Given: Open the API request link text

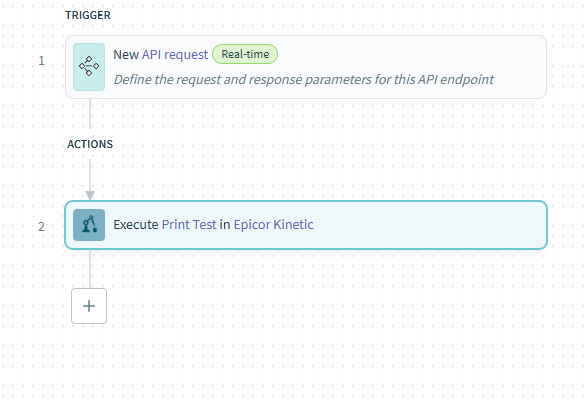Looking at the screenshot, I should (x=175, y=55).
